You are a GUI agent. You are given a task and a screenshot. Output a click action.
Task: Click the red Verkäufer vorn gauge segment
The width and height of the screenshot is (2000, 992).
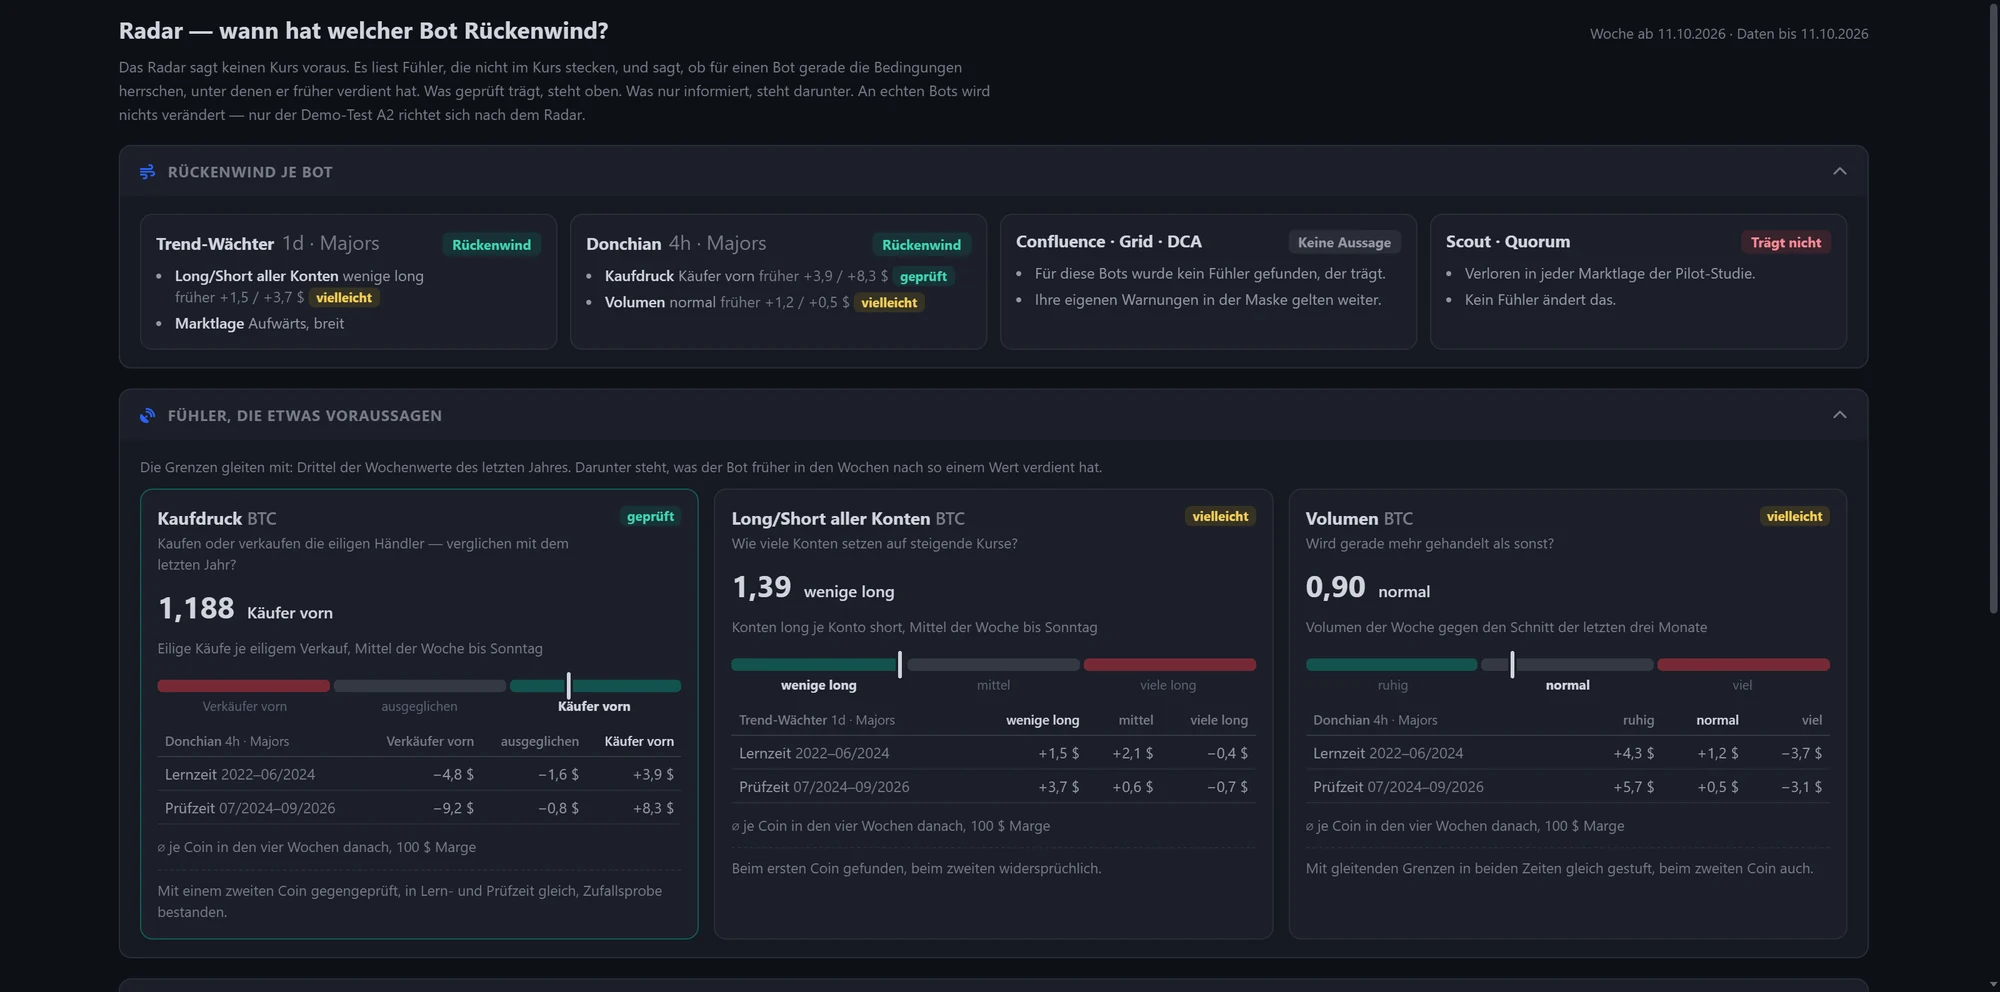(243, 686)
